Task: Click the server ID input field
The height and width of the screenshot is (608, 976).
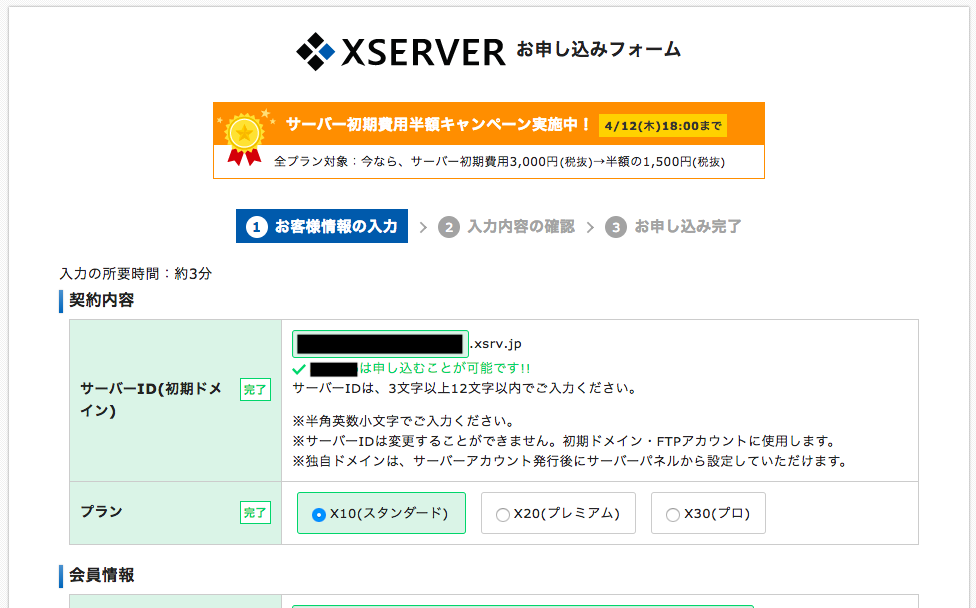Action: click(x=380, y=344)
